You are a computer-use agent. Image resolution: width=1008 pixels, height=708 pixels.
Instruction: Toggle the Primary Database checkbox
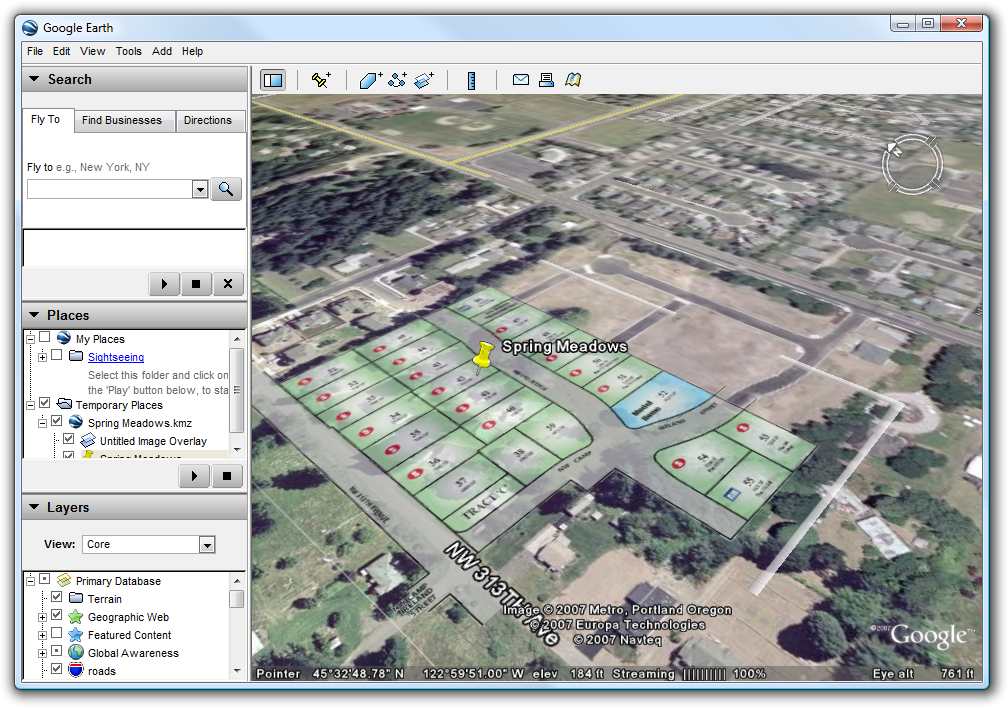coord(44,579)
